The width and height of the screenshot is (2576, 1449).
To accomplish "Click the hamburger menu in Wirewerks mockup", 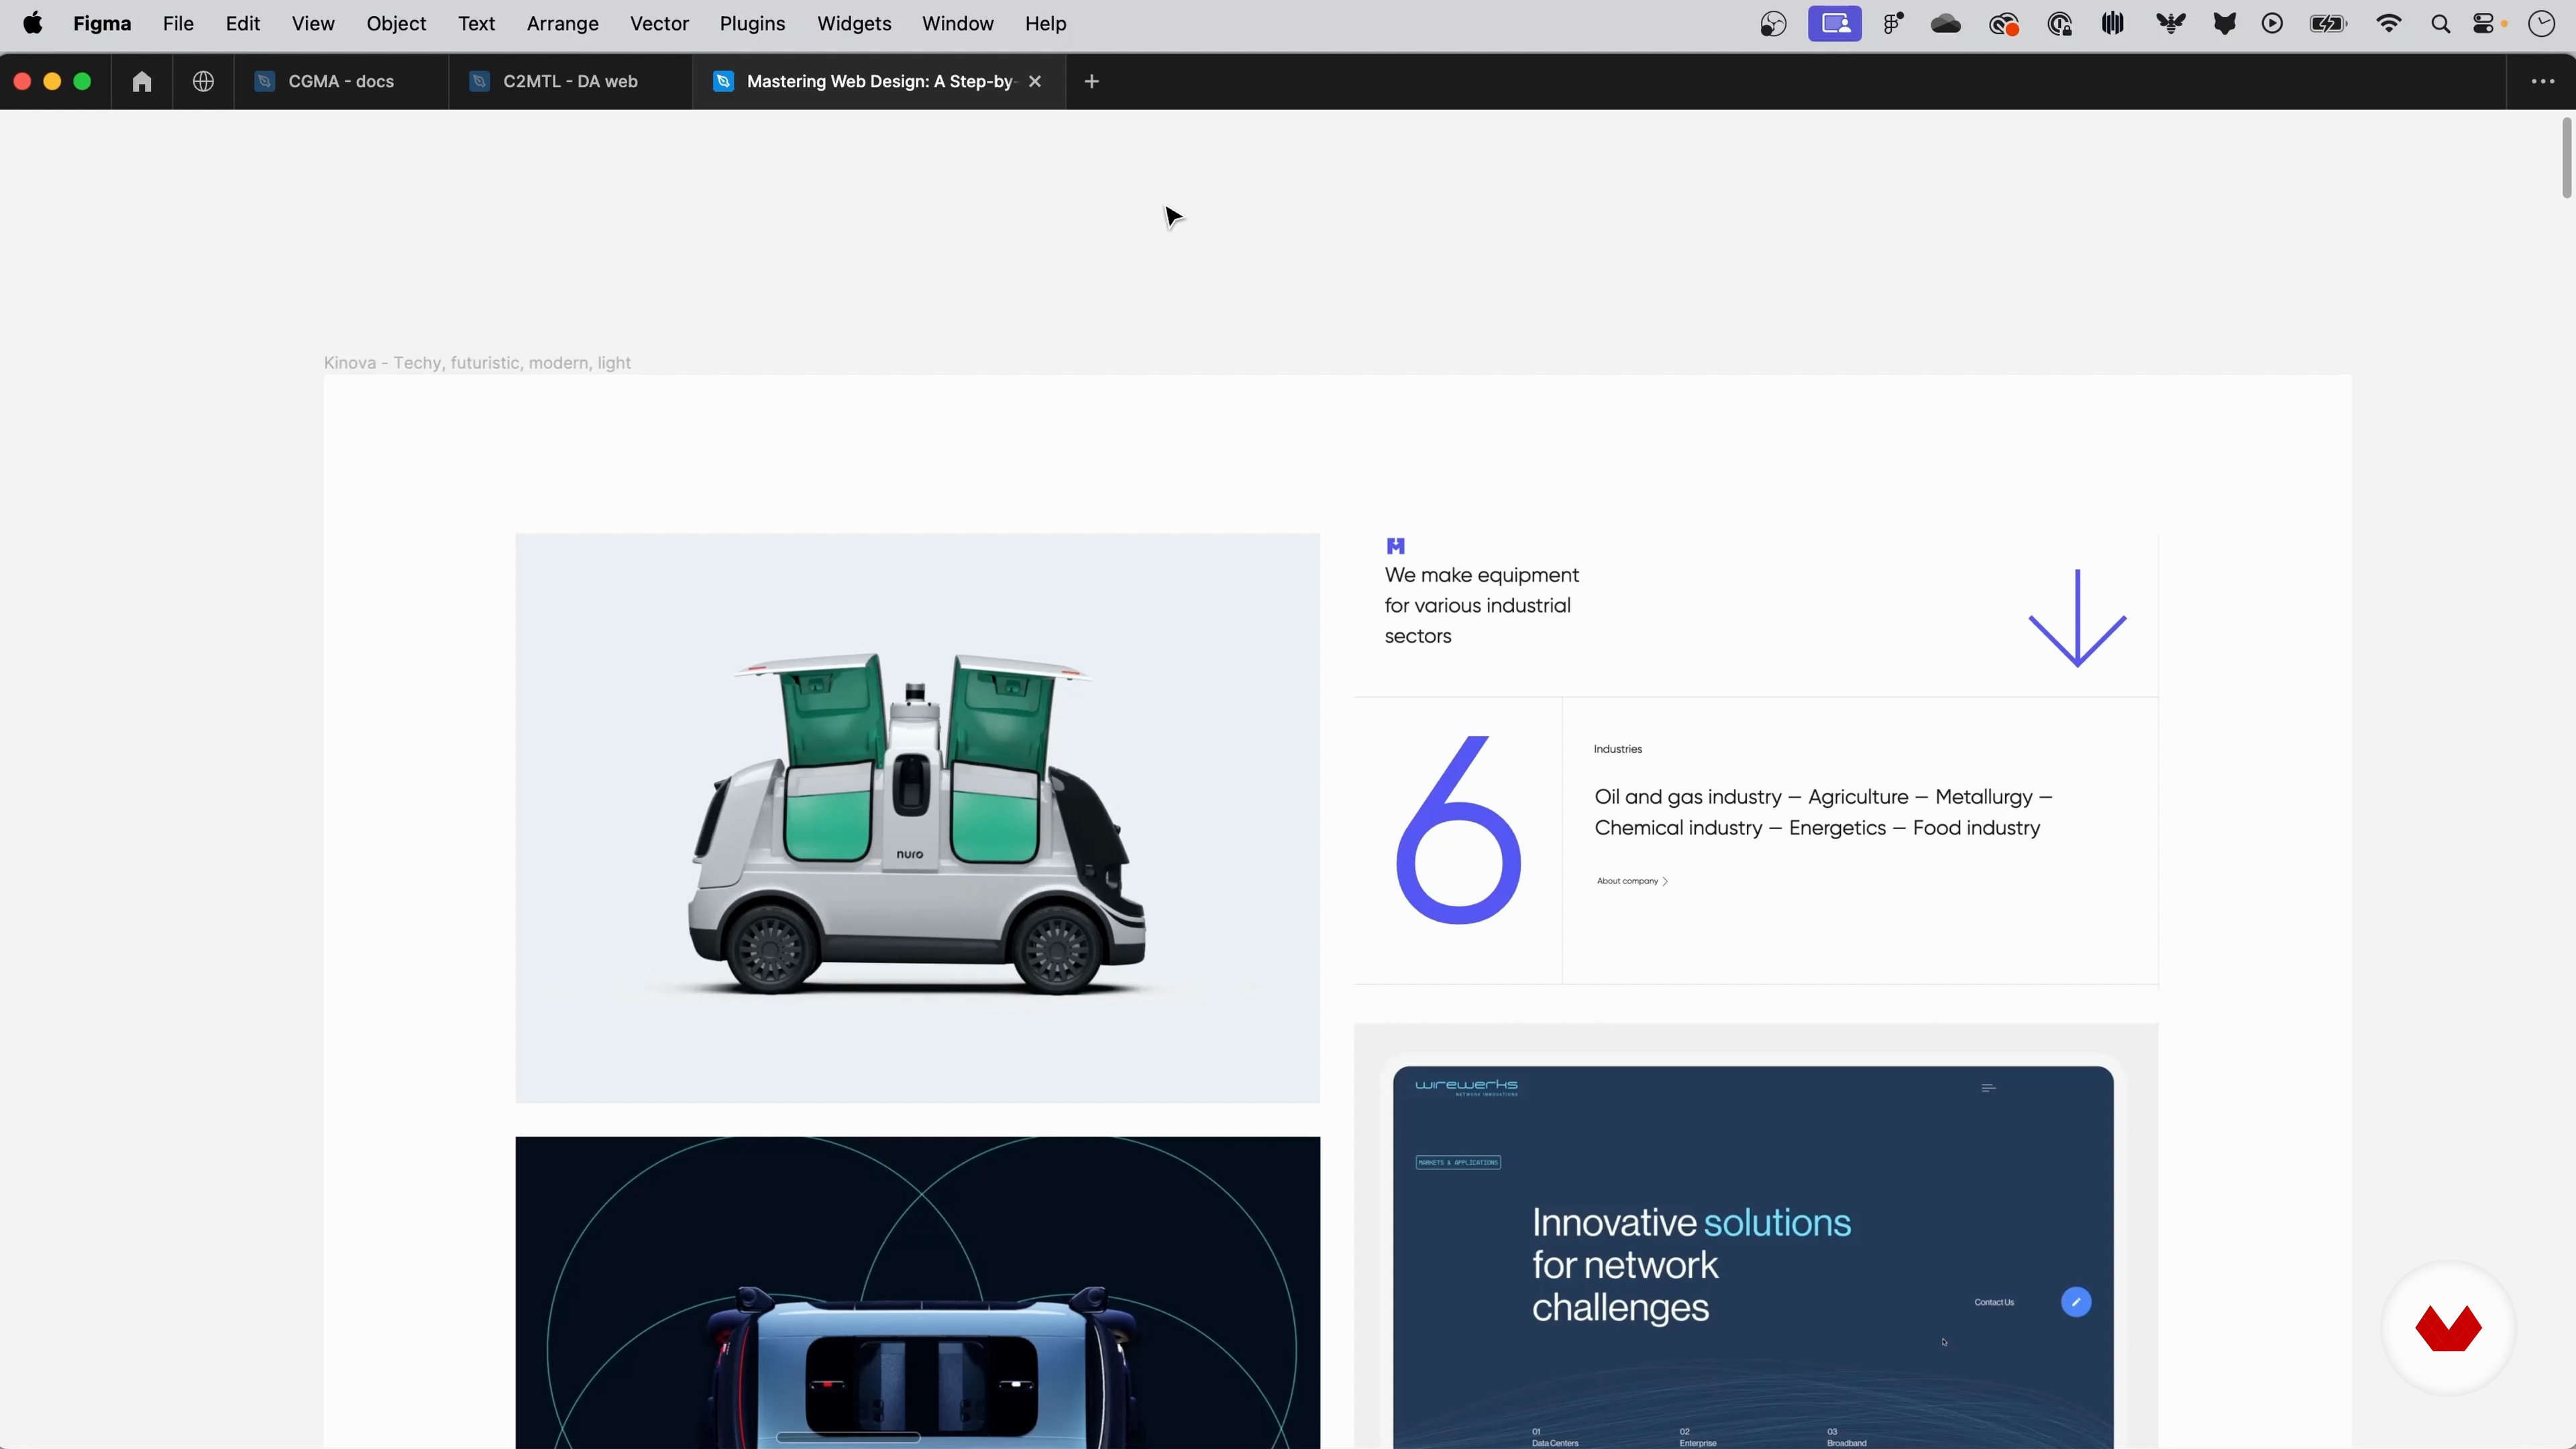I will point(1988,1088).
